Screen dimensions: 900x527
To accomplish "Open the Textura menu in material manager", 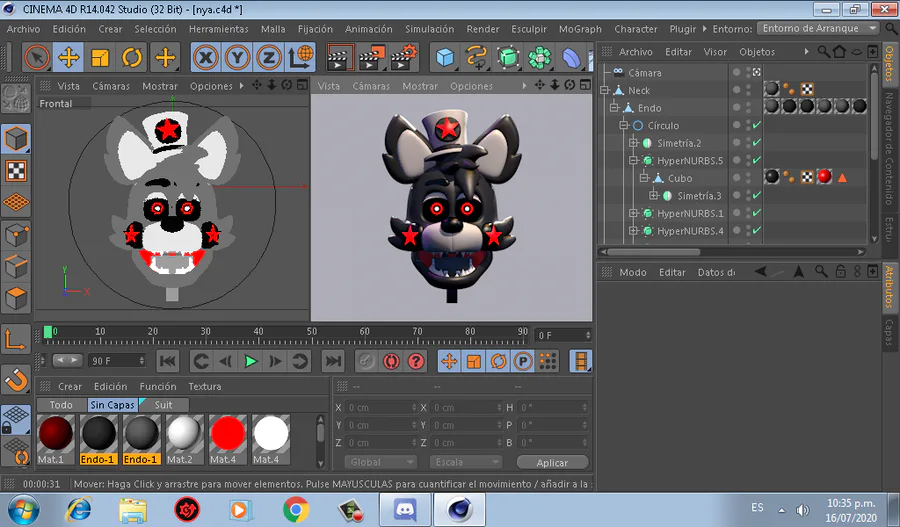I will [x=204, y=386].
